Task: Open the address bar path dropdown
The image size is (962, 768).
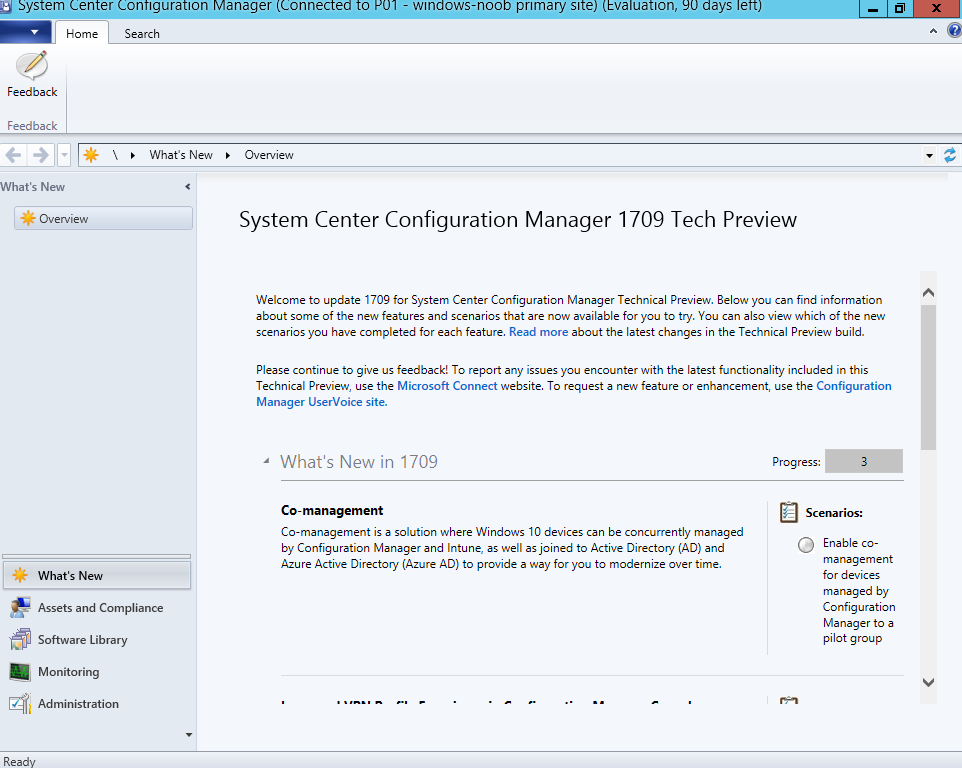Action: point(929,155)
